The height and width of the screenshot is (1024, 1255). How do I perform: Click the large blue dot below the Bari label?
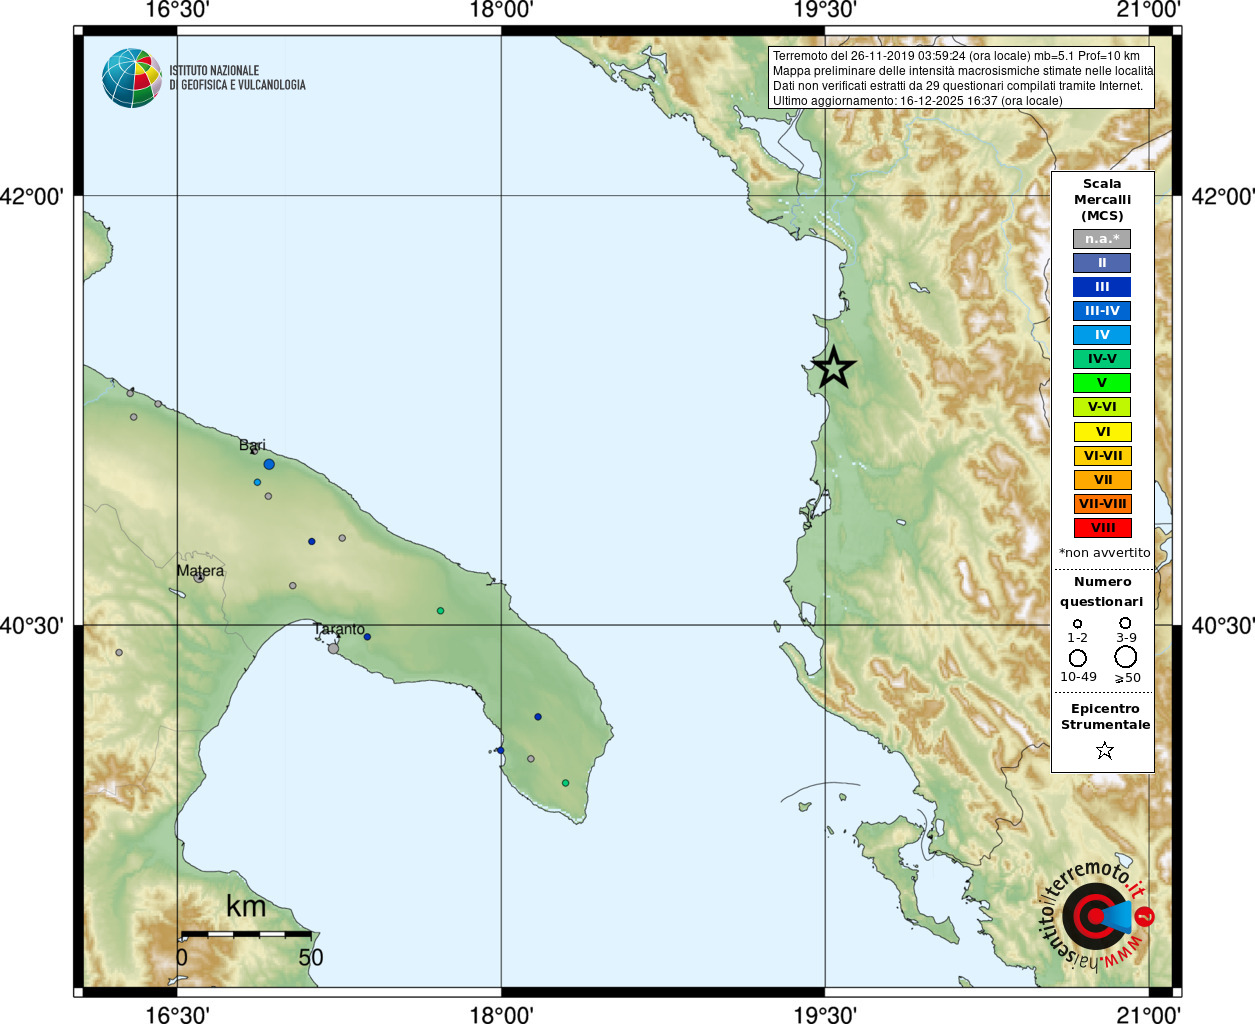[269, 465]
